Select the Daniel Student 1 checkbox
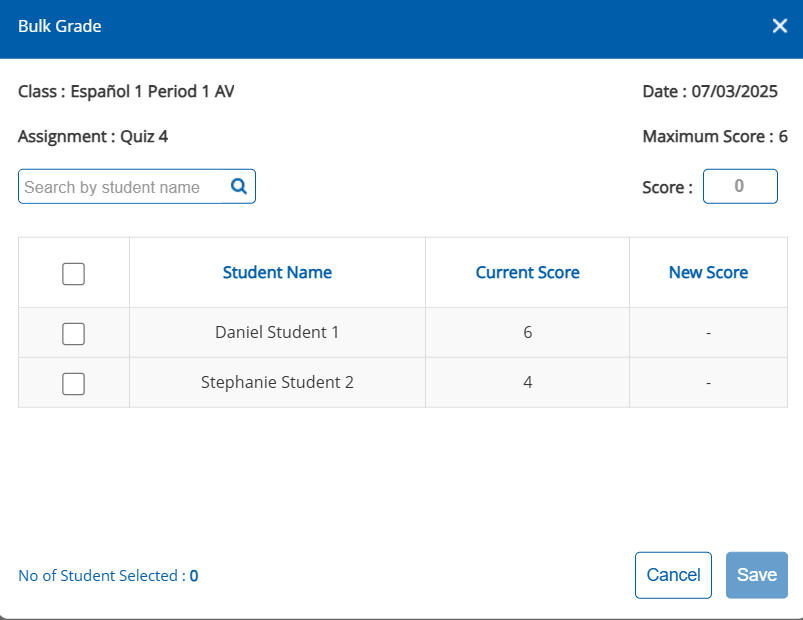The image size is (803, 620). point(73,334)
